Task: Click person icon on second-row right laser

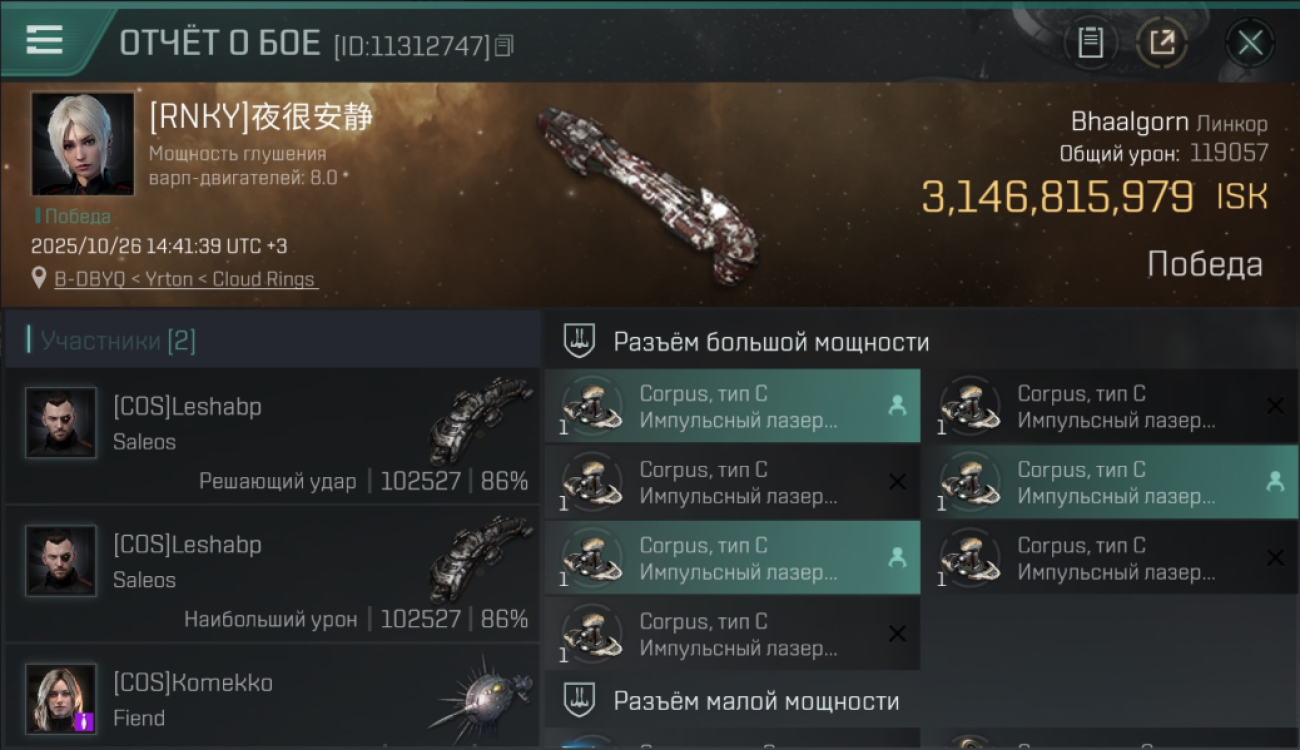Action: pos(1275,482)
